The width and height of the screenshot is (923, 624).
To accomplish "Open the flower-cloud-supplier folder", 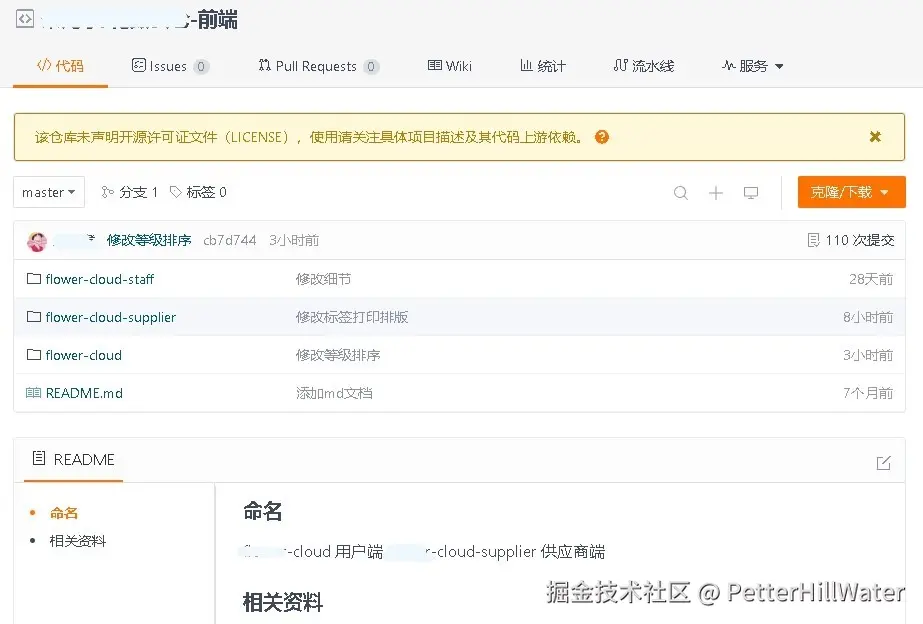I will pyautogui.click(x=111, y=317).
